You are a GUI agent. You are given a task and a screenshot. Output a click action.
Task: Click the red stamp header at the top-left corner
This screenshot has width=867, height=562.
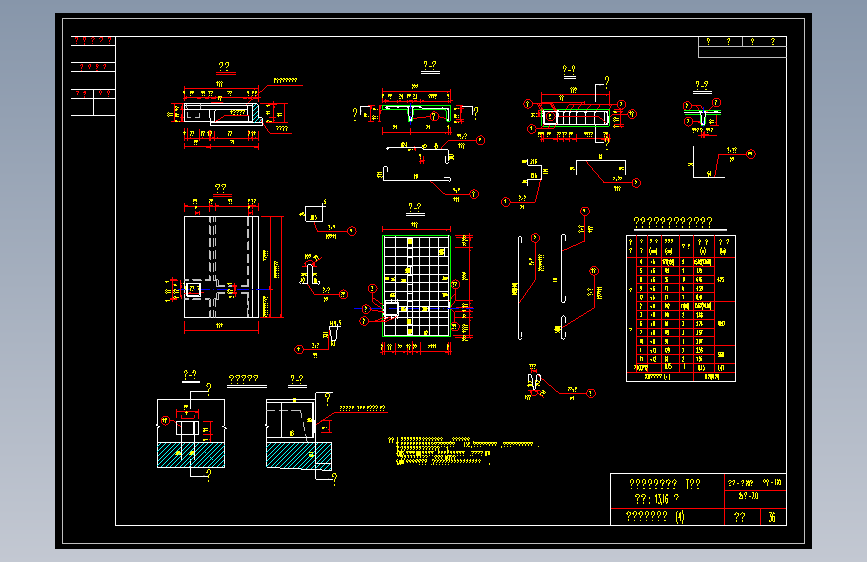(x=93, y=41)
